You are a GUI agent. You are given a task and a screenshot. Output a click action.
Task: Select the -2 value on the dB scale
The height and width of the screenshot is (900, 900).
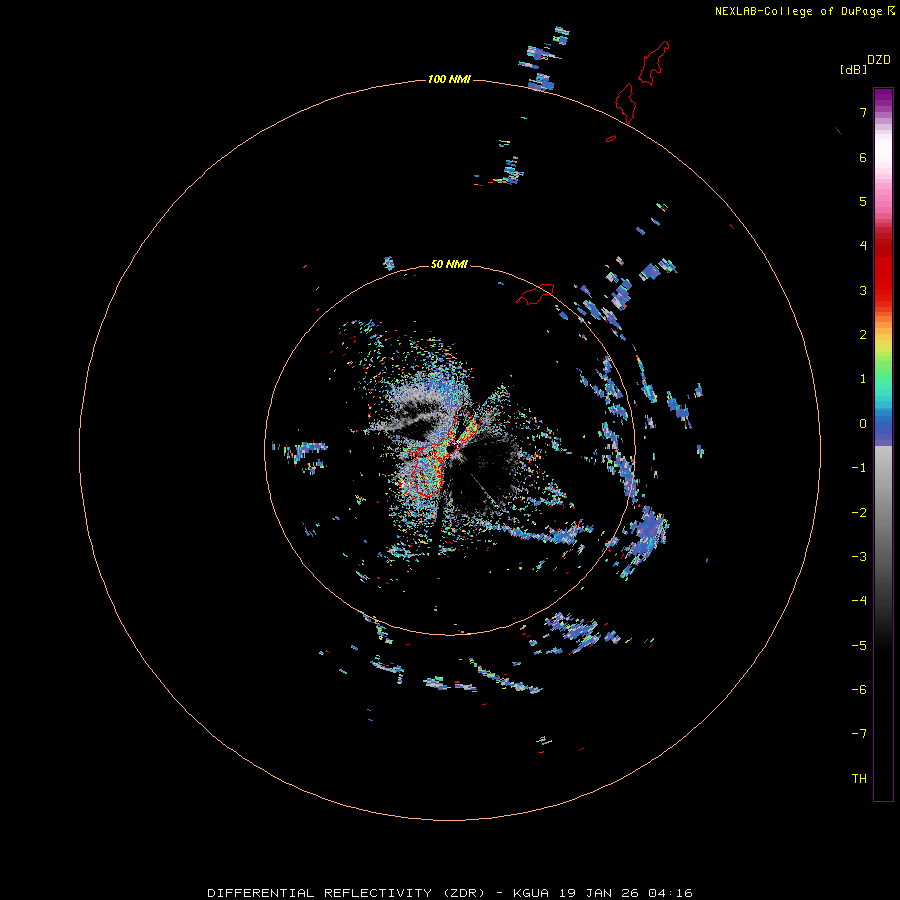859,513
